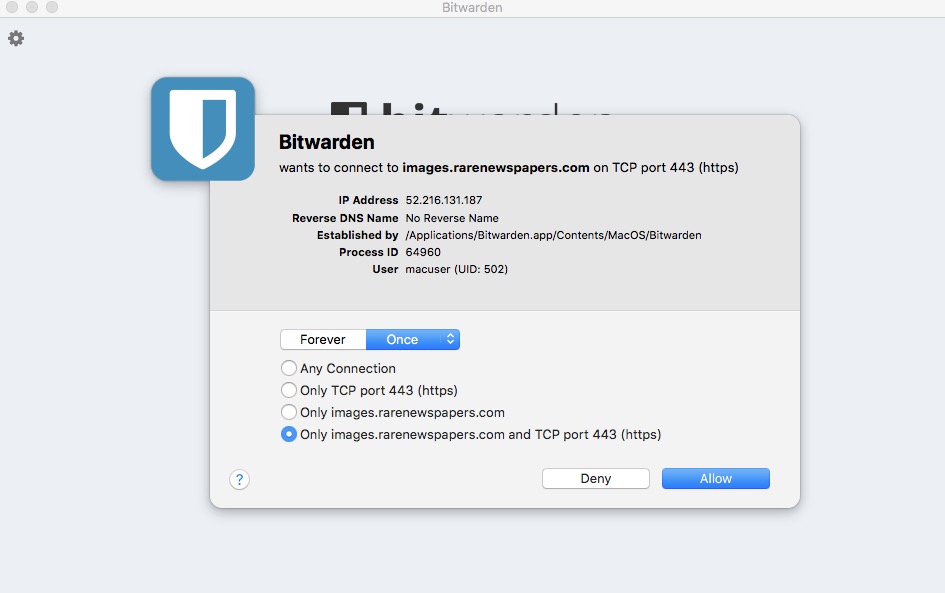Image resolution: width=945 pixels, height=593 pixels.
Task: Click the user value macuser (UID: 502)
Action: tap(456, 269)
